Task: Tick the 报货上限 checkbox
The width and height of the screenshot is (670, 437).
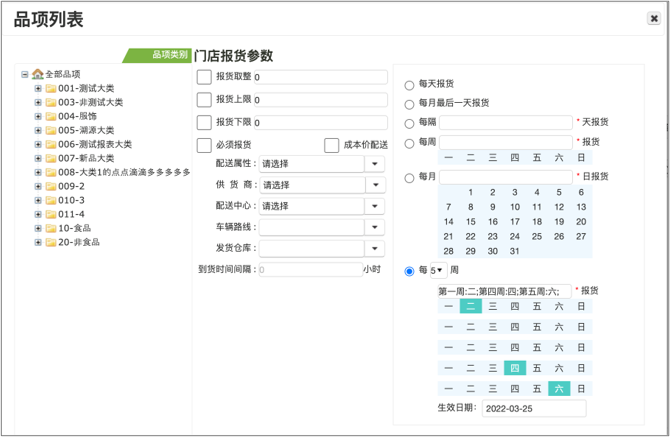Action: point(204,100)
